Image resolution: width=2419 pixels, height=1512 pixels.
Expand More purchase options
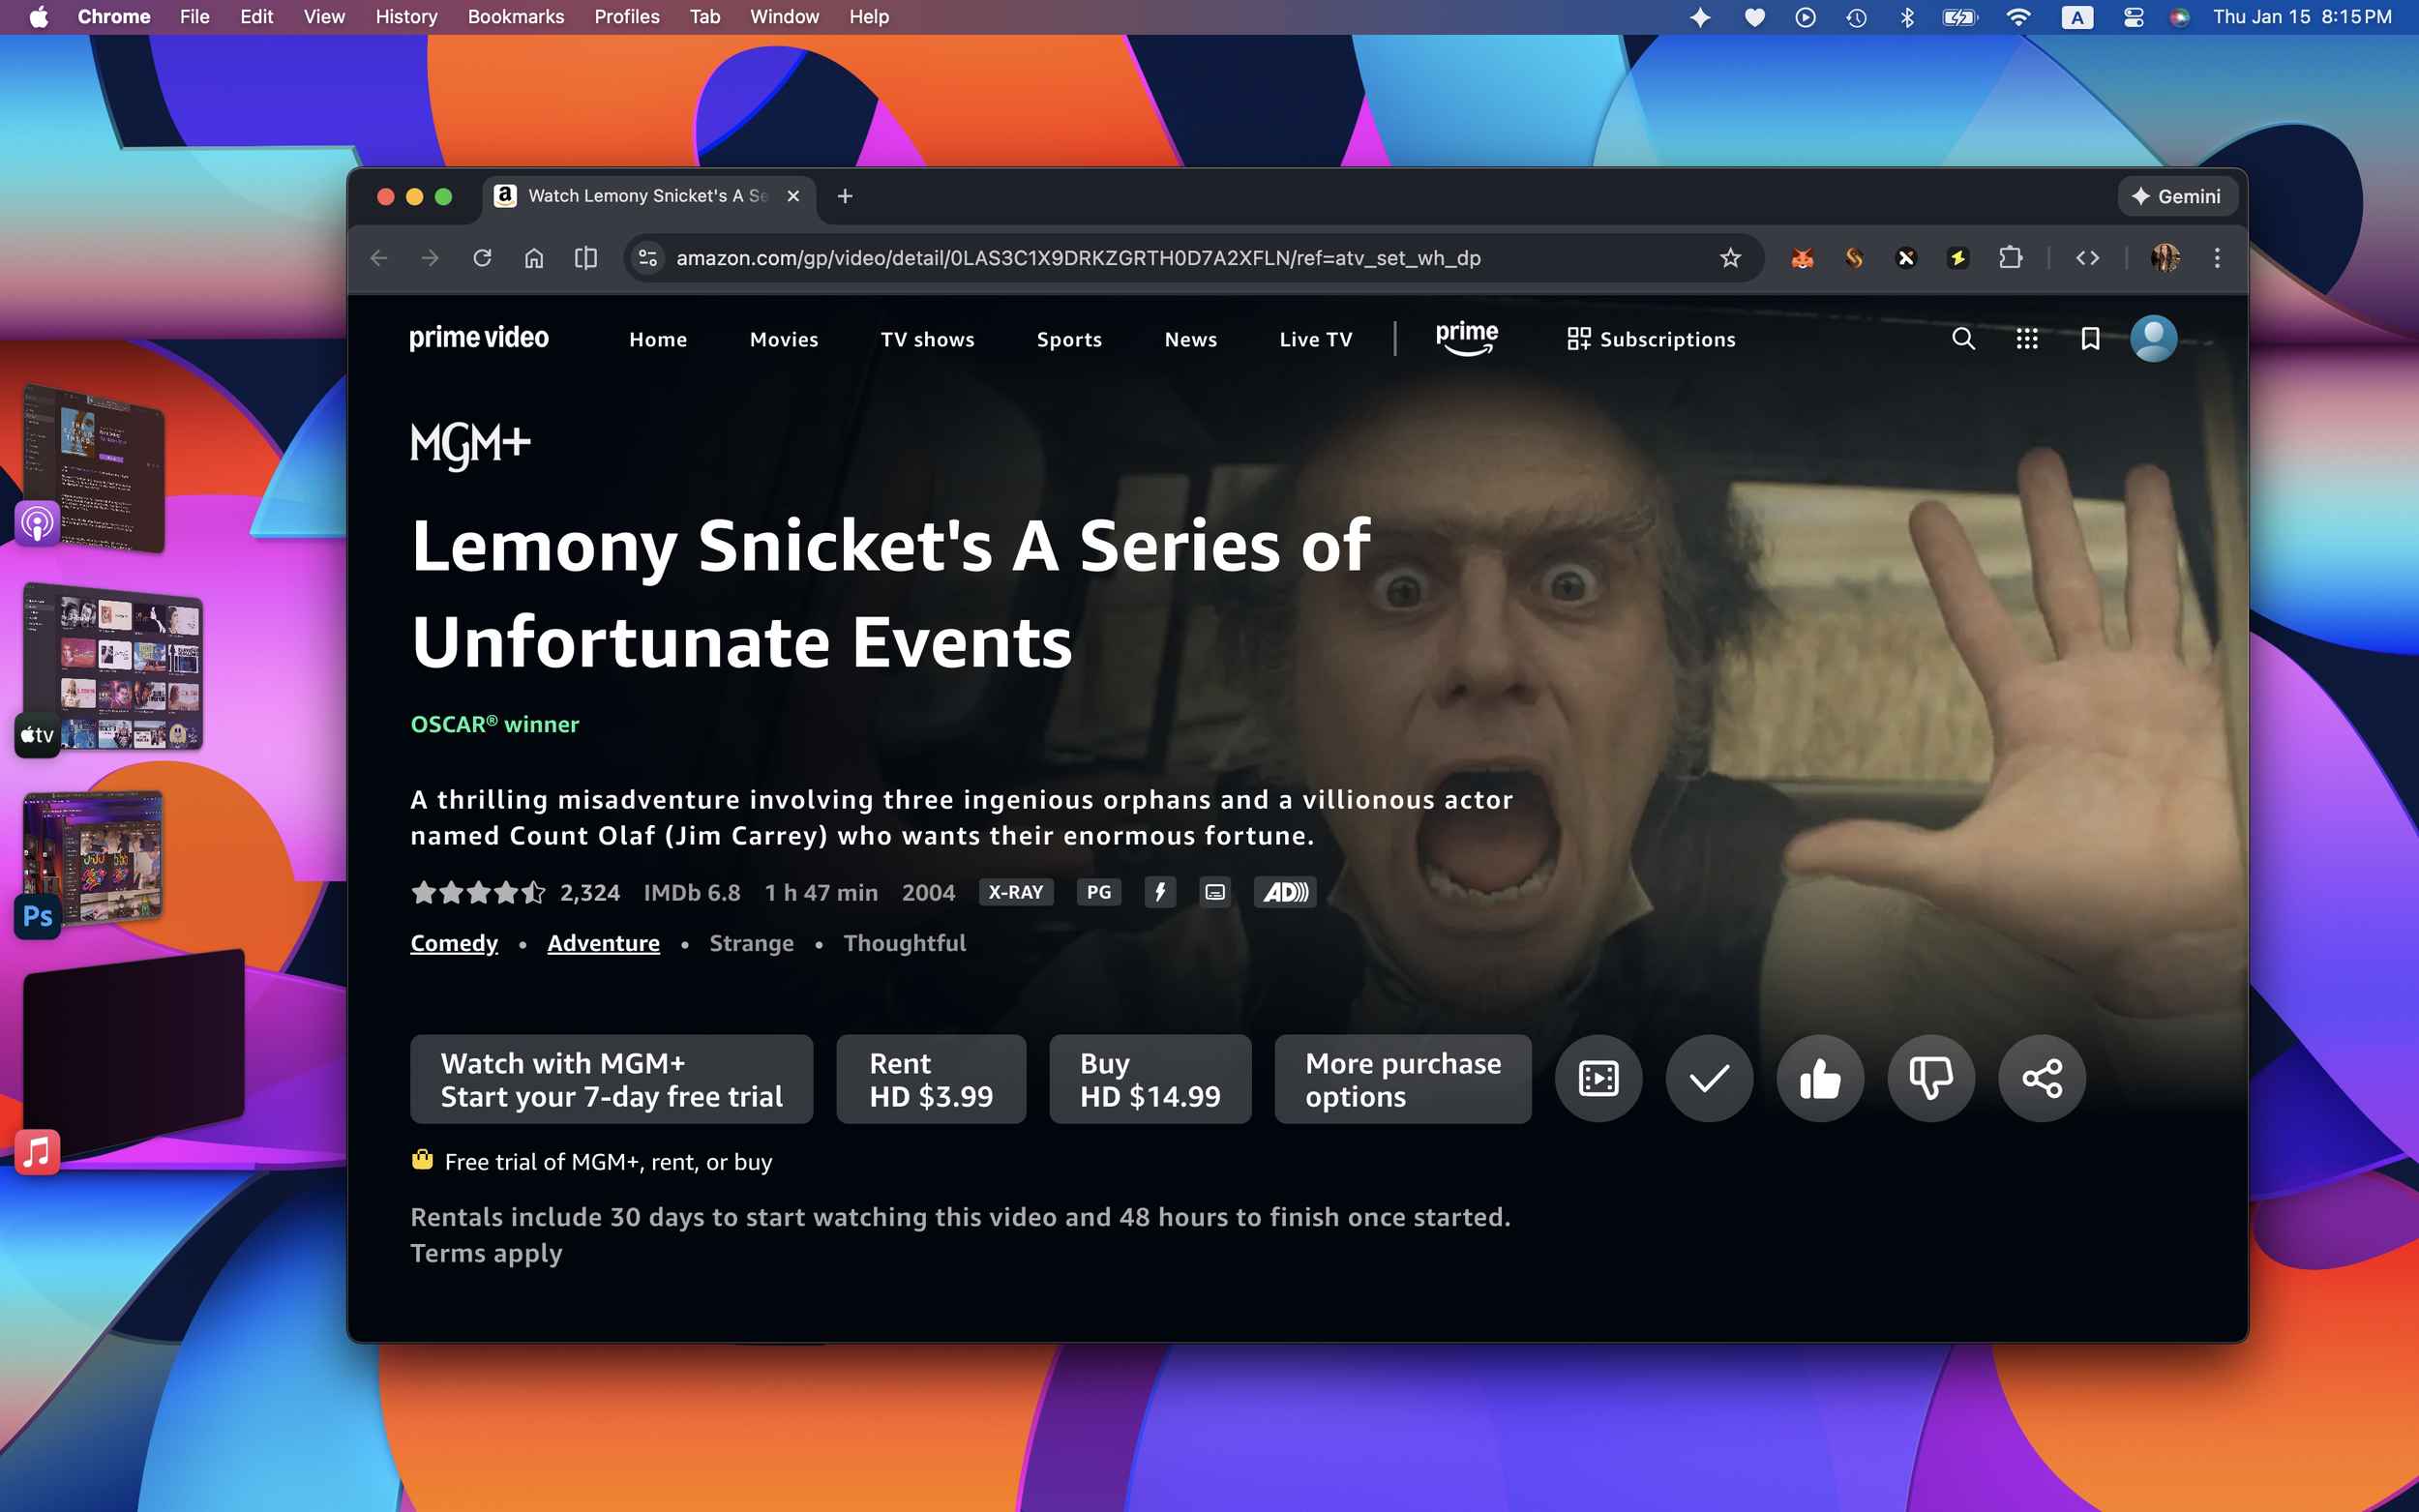click(1402, 1079)
